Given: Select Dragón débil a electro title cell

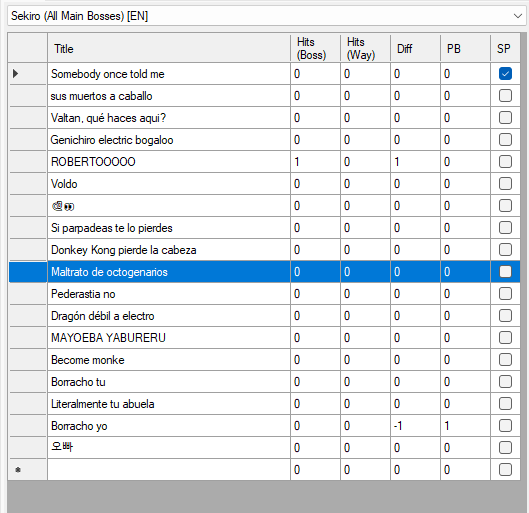Looking at the screenshot, I should [x=169, y=316].
